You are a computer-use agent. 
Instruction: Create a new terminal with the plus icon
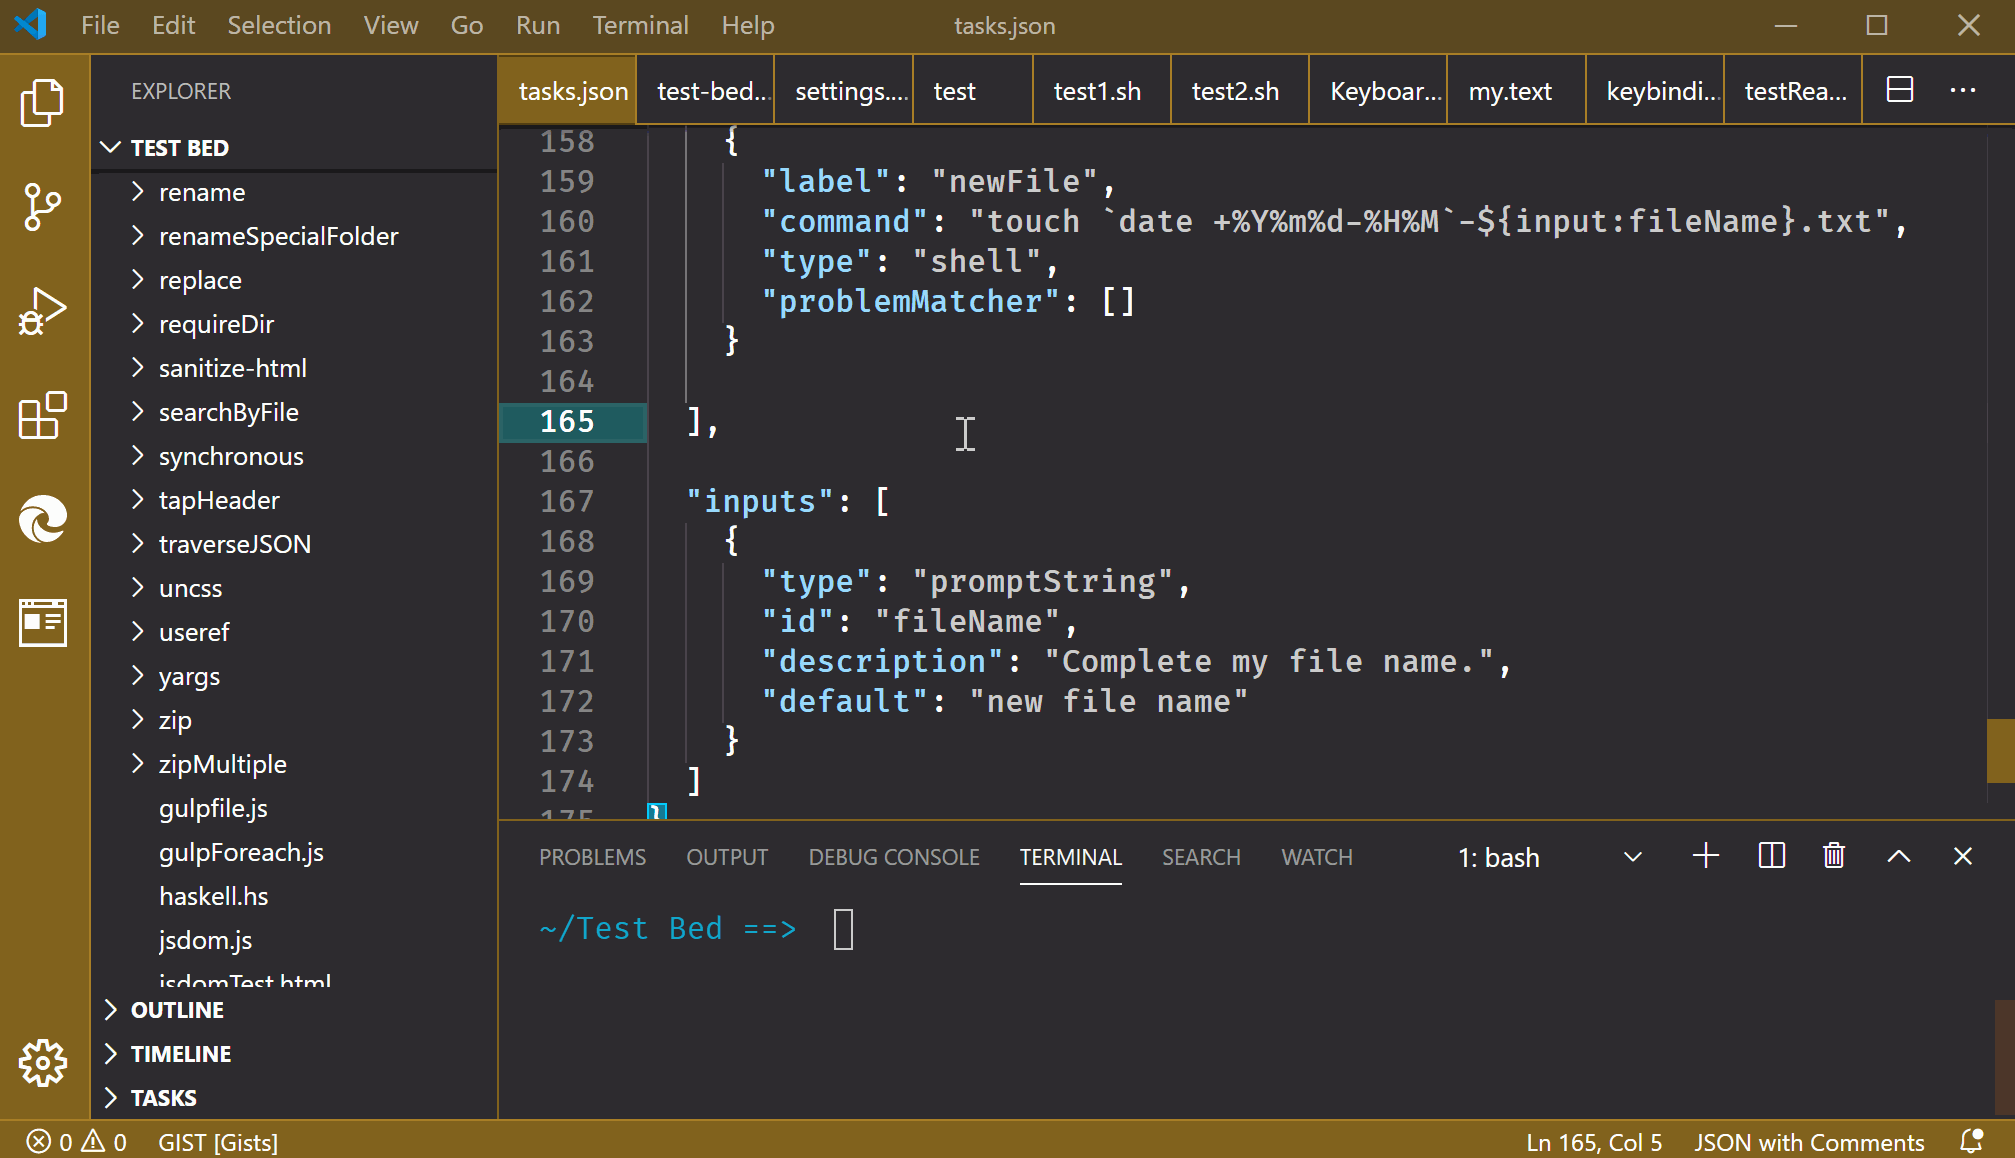pos(1705,856)
